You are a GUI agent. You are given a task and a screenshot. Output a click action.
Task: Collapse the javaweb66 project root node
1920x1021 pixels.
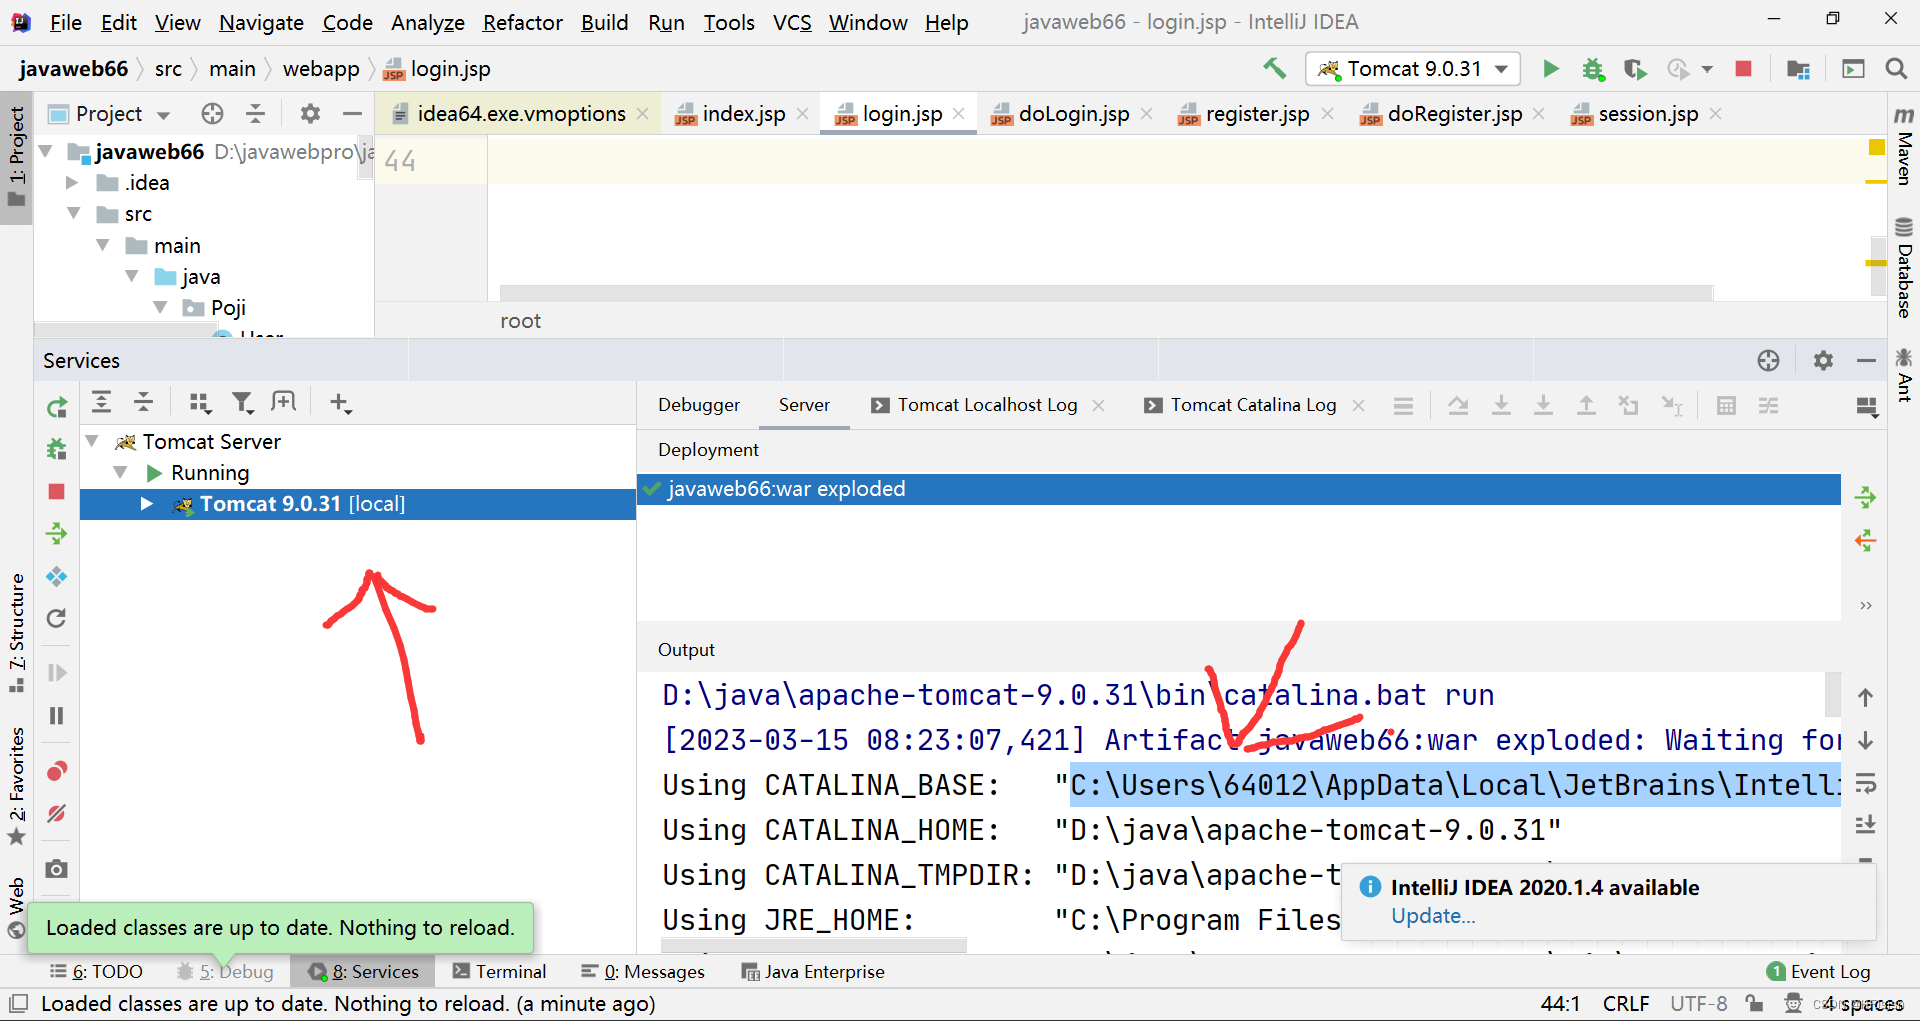pyautogui.click(x=46, y=151)
